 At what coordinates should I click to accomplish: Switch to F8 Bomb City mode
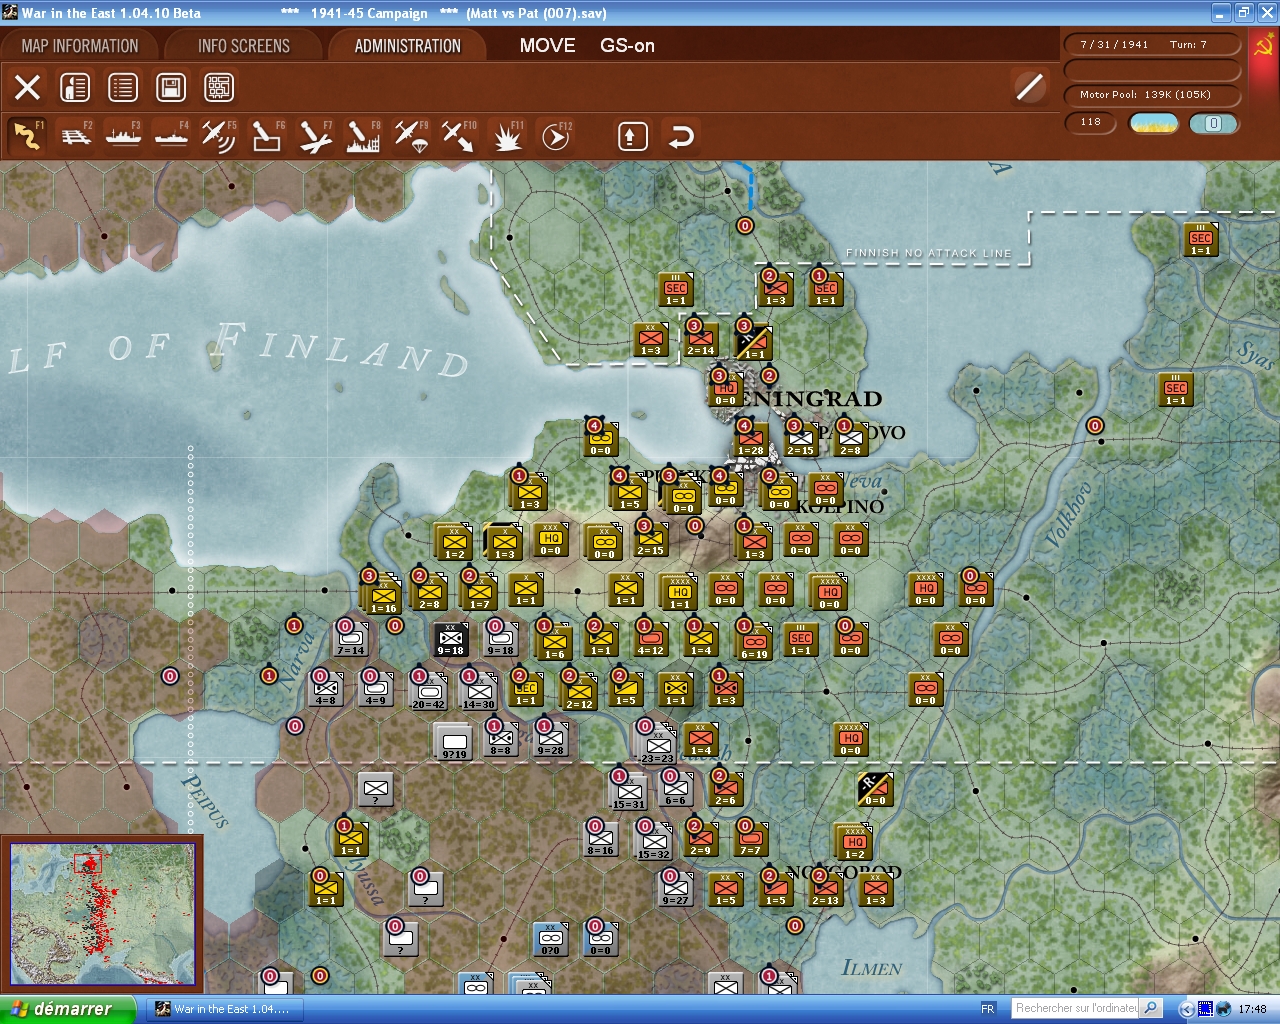pos(363,136)
